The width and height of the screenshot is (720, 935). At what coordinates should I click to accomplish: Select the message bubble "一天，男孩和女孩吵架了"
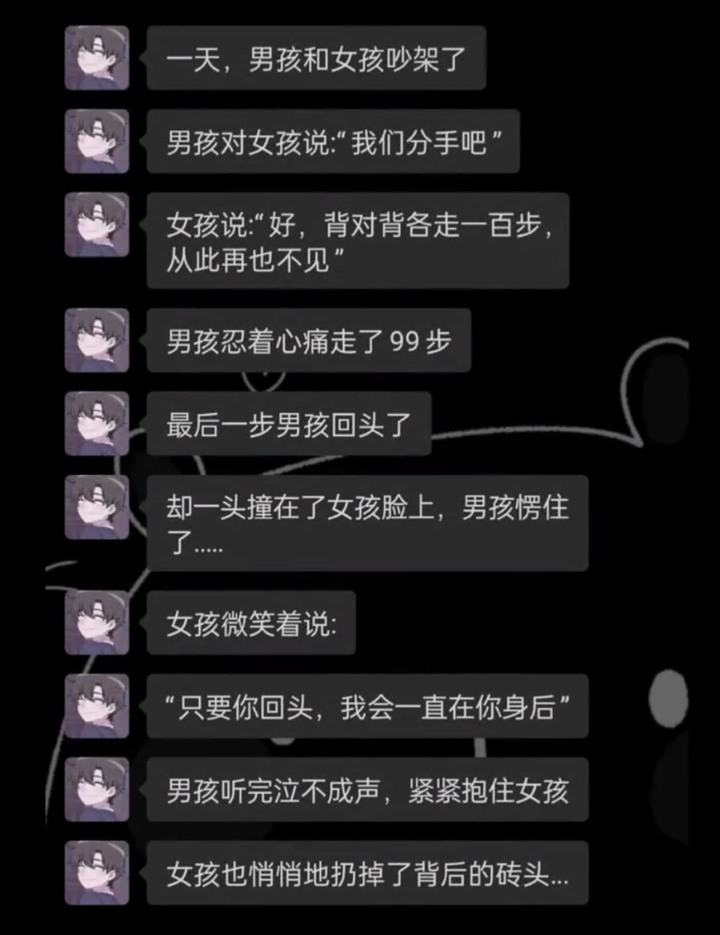pyautogui.click(x=316, y=58)
